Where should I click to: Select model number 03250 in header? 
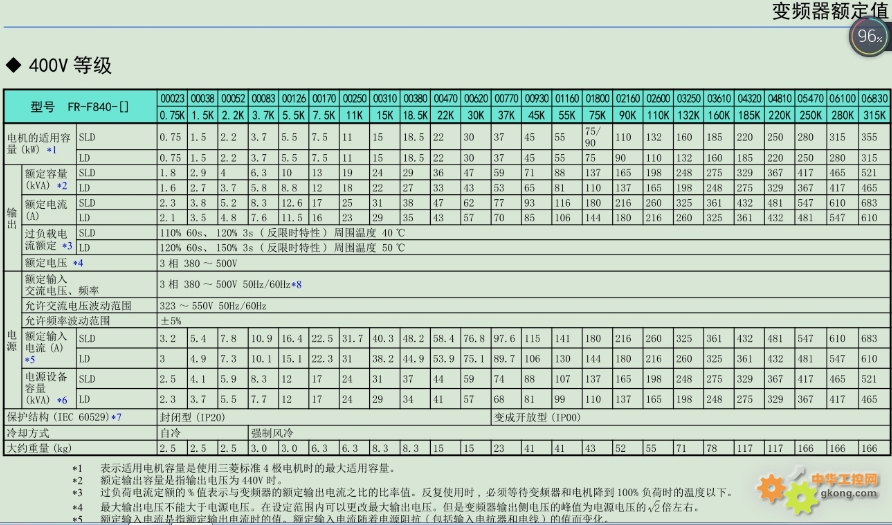coord(688,98)
